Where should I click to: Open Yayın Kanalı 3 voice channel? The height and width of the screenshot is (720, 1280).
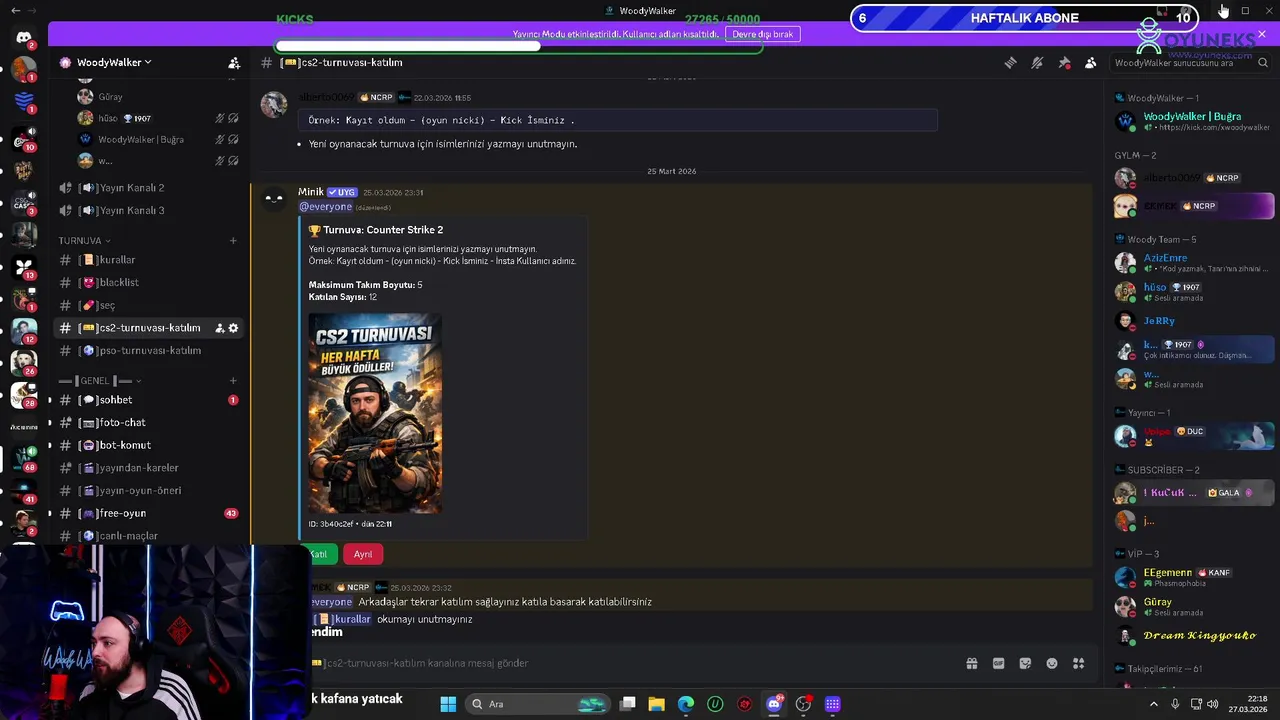pyautogui.click(x=131, y=211)
